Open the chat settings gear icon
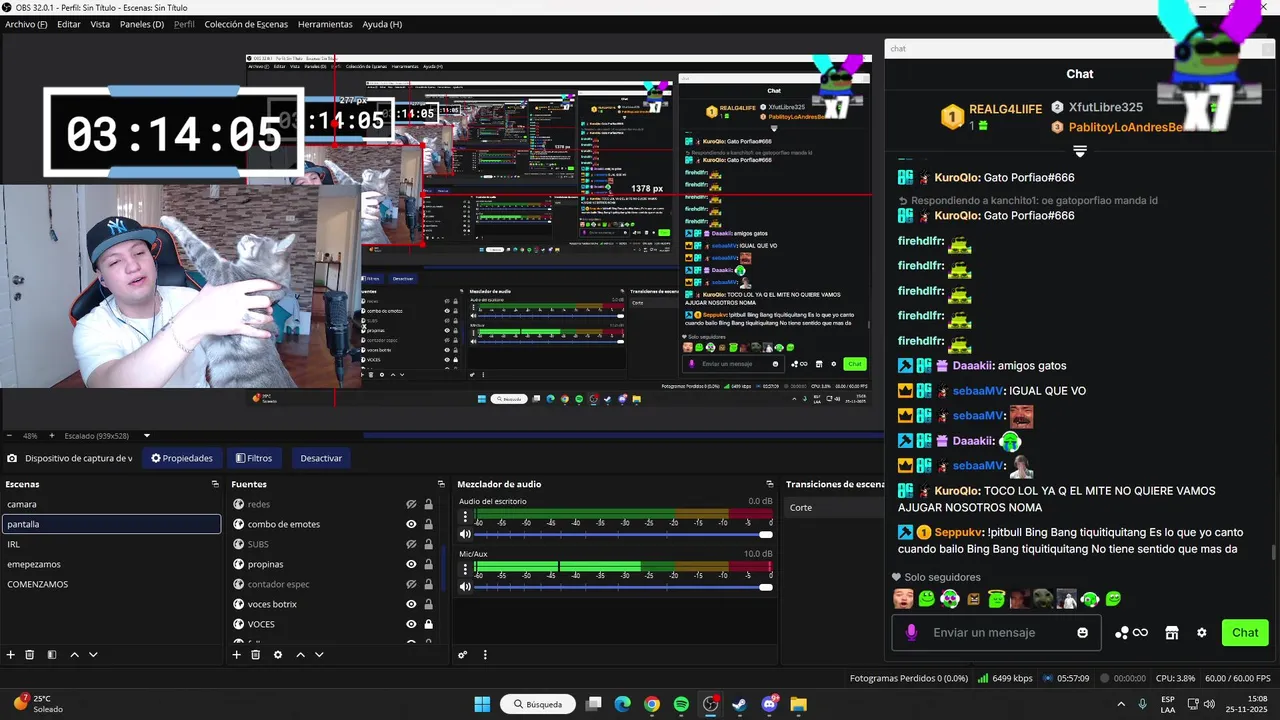The width and height of the screenshot is (1280, 720). click(x=1202, y=632)
